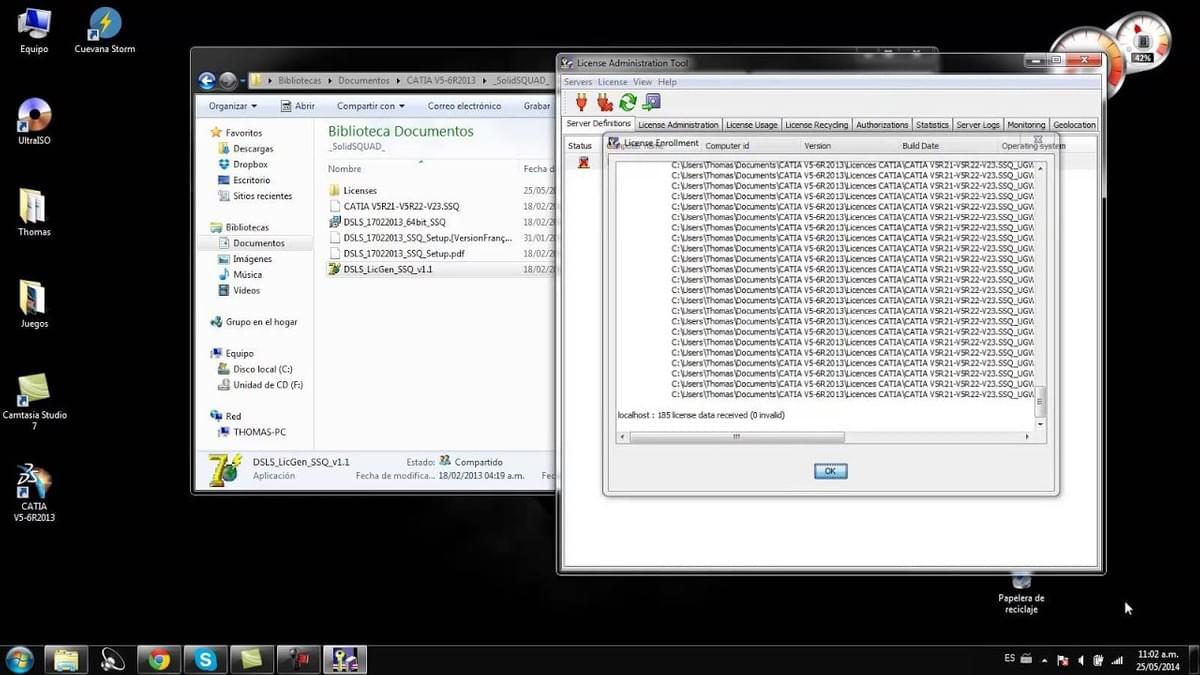Click the connect server plug icon
This screenshot has width=1200, height=675.
click(582, 102)
